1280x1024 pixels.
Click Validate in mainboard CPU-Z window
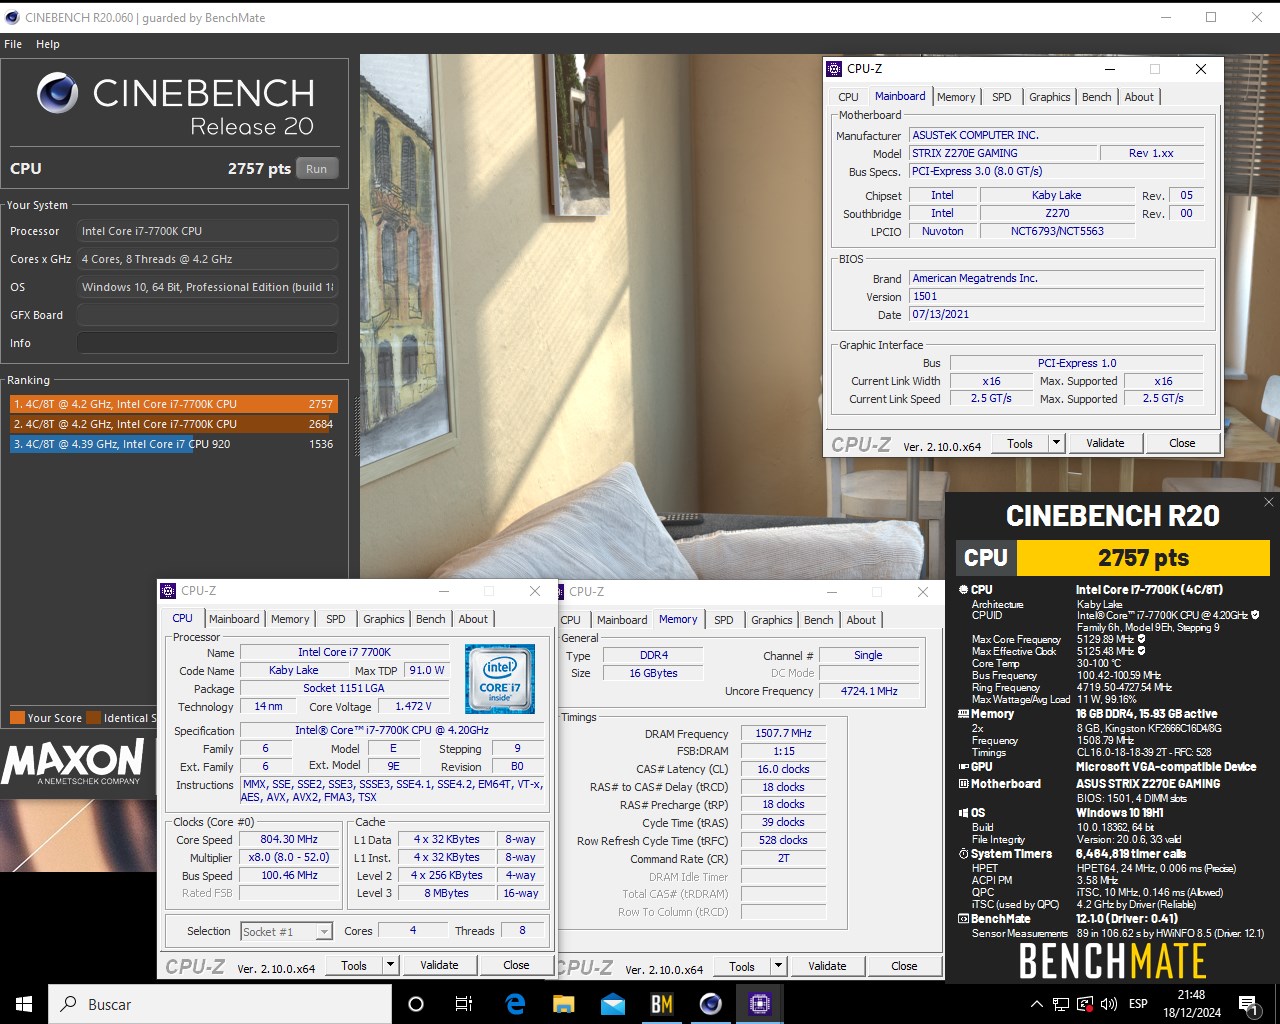(x=1105, y=443)
